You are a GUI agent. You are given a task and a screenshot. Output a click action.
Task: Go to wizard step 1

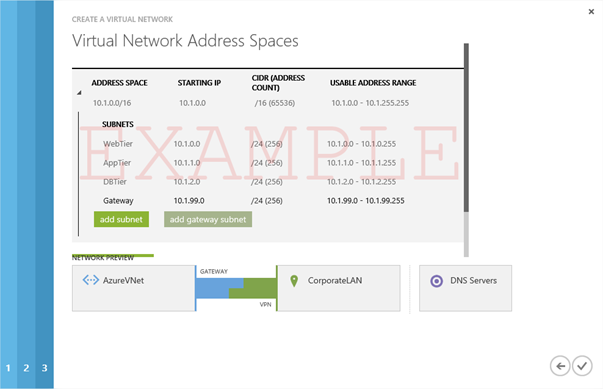pyautogui.click(x=8, y=368)
